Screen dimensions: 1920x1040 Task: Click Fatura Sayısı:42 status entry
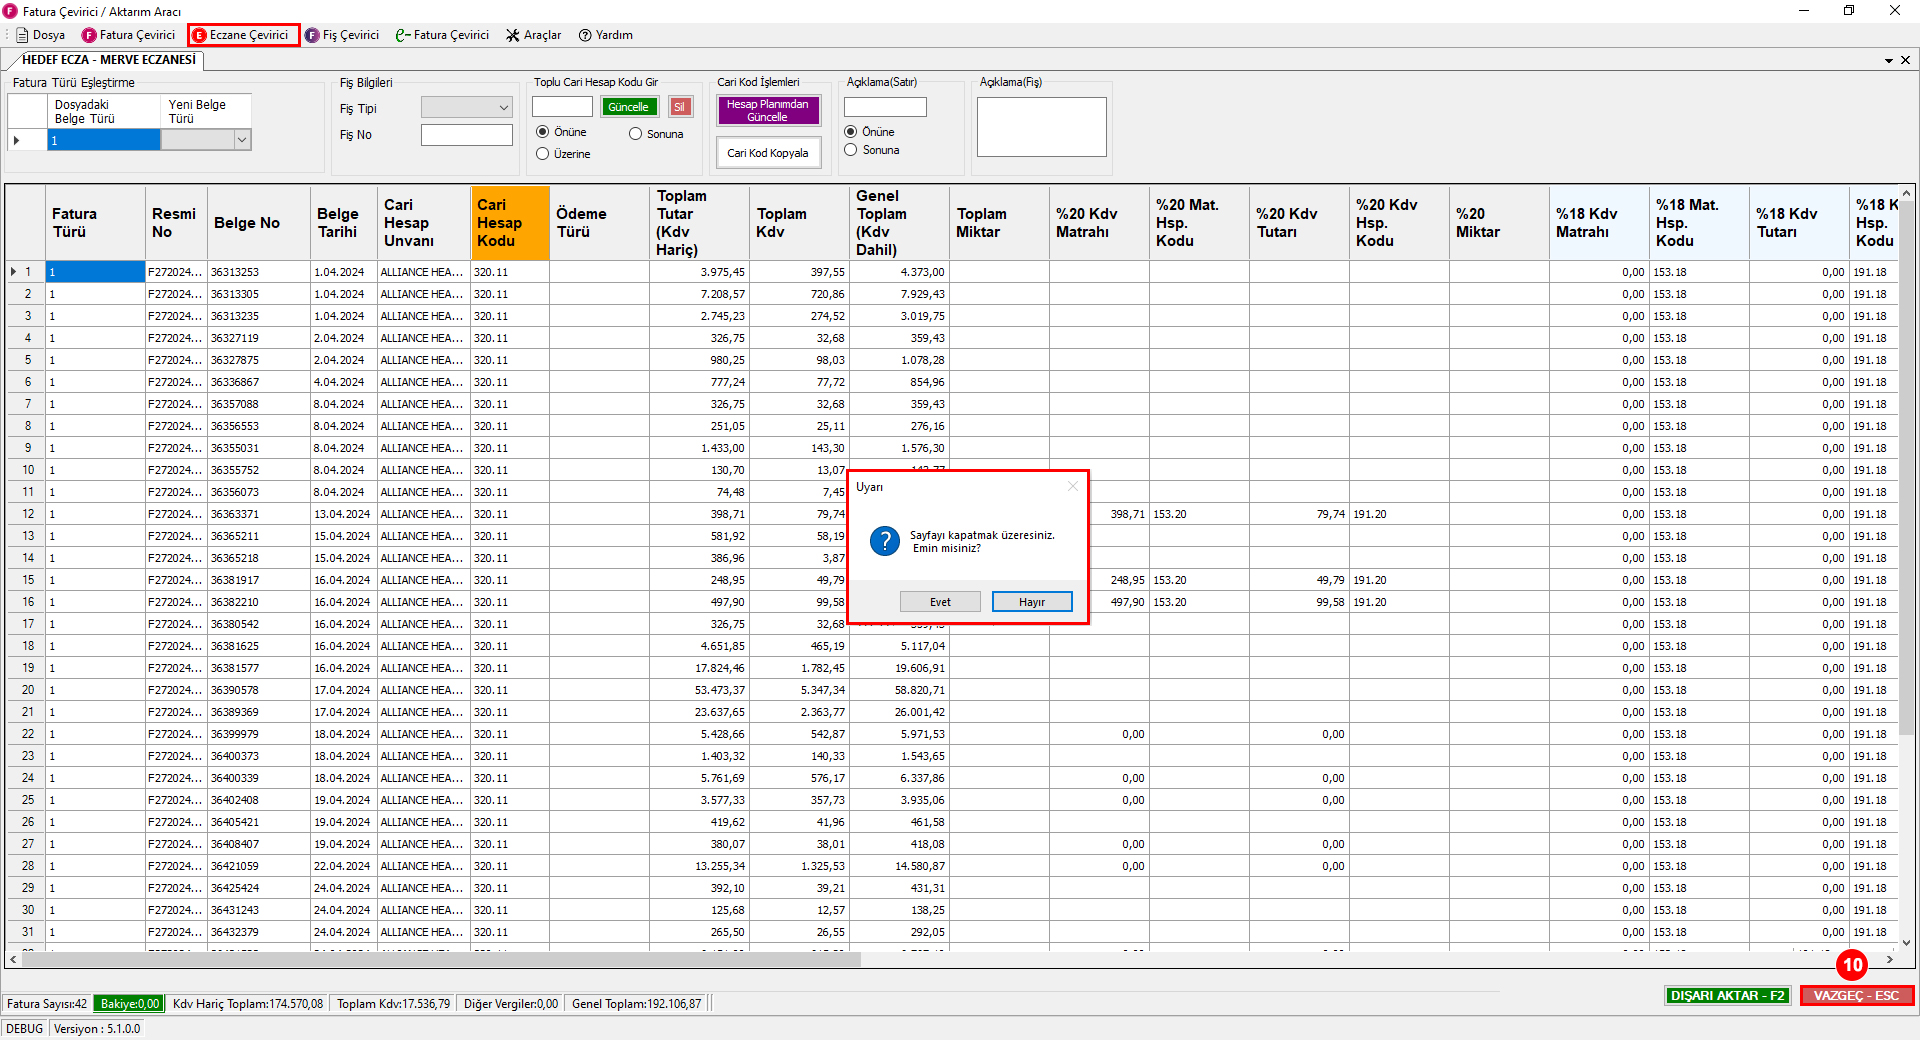pos(47,1004)
